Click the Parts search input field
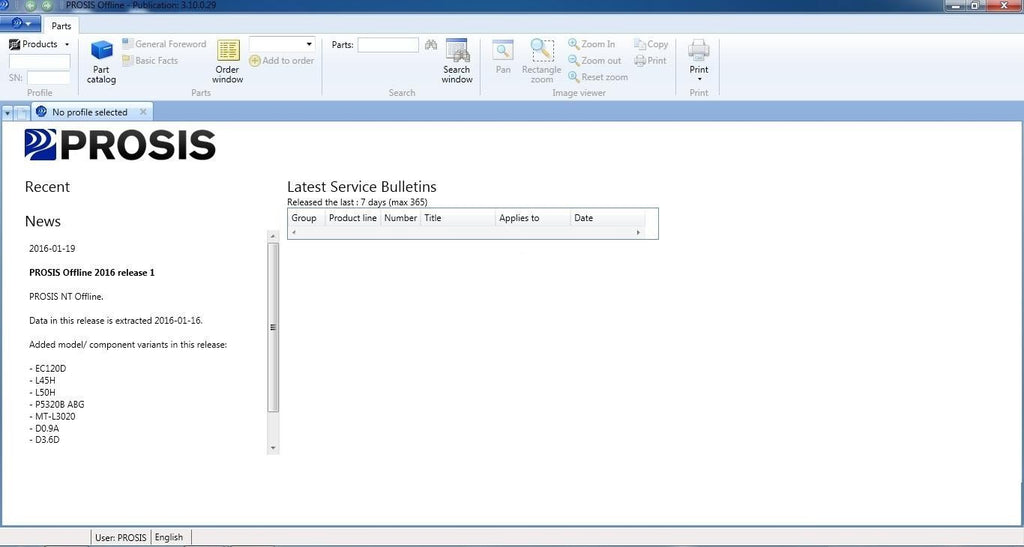This screenshot has width=1024, height=547. point(388,45)
